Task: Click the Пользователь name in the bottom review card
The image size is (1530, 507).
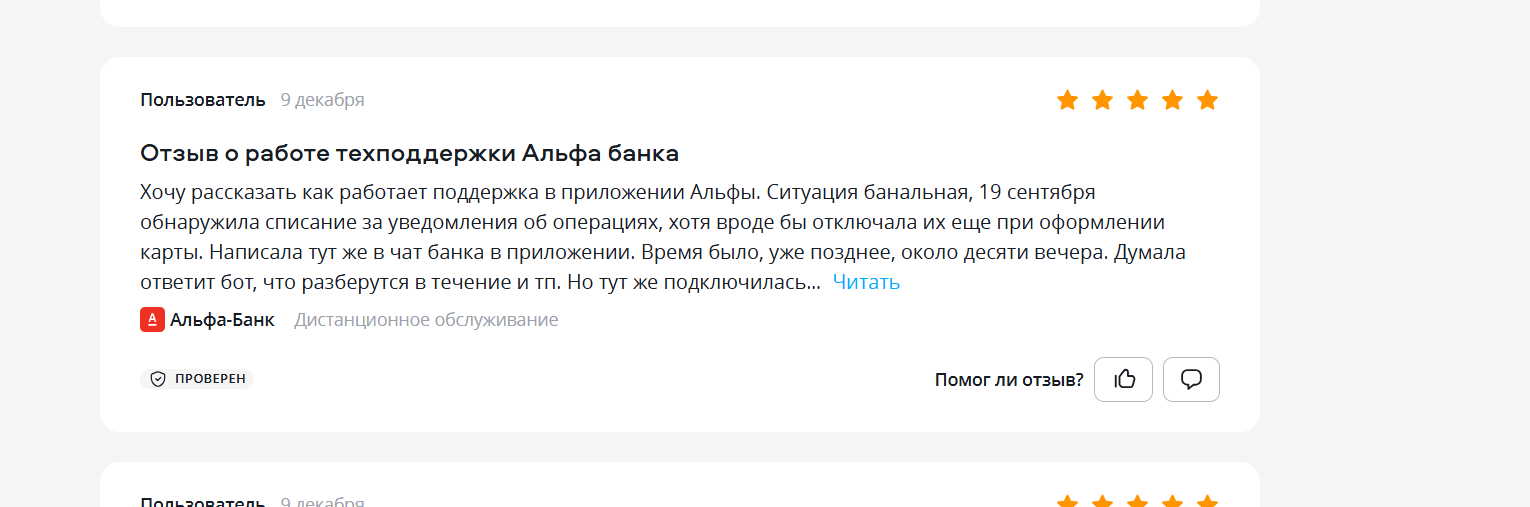Action: pos(203,502)
